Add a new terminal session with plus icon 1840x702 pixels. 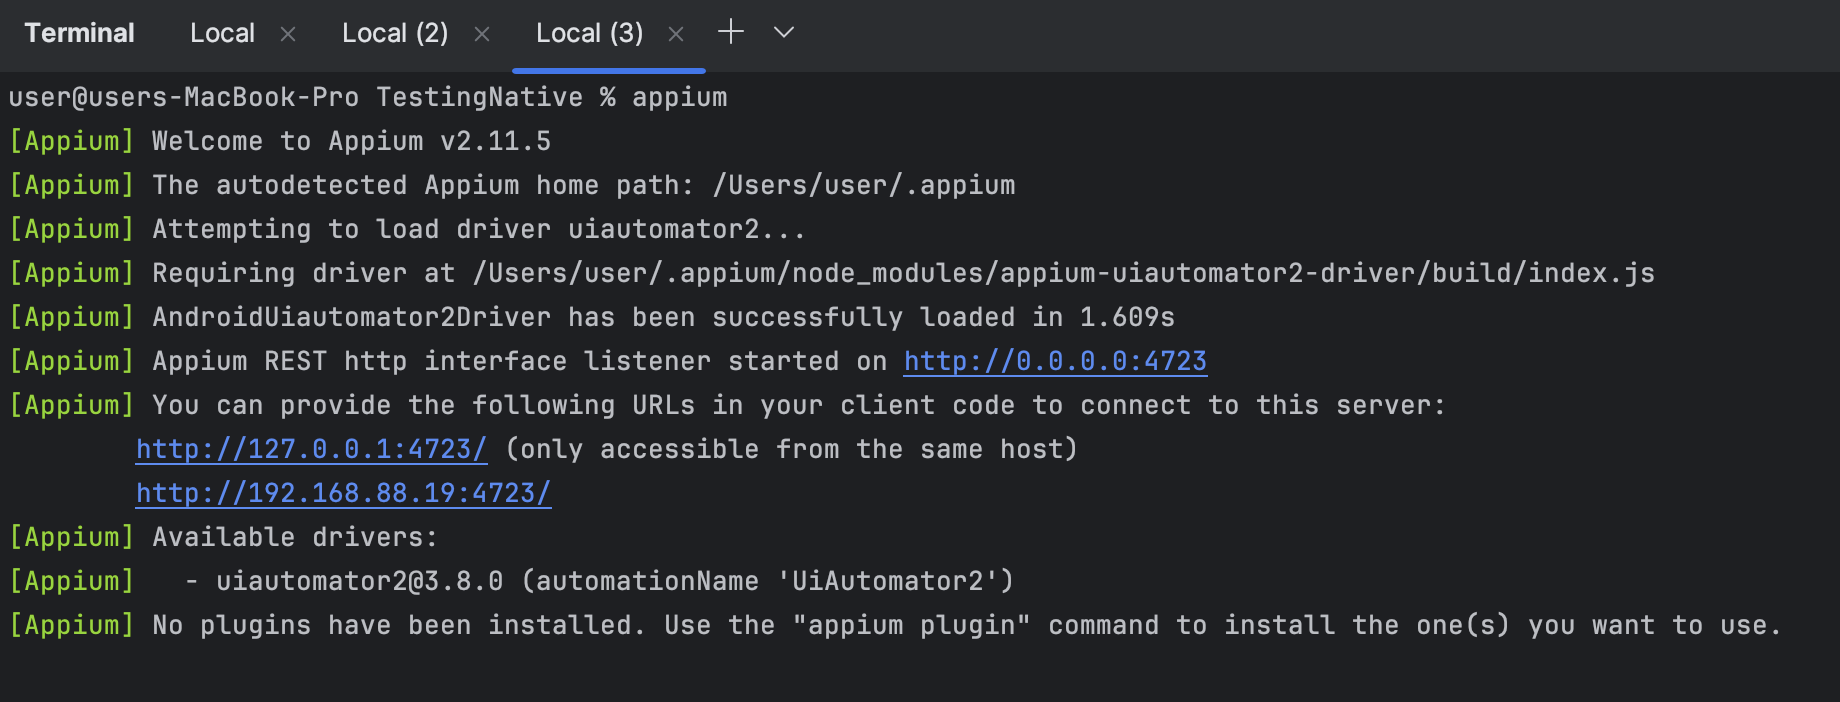tap(731, 32)
